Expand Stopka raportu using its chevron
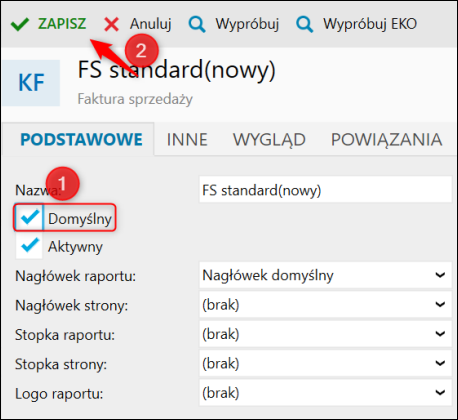Screen dimensions: 458x420 [x=440, y=334]
